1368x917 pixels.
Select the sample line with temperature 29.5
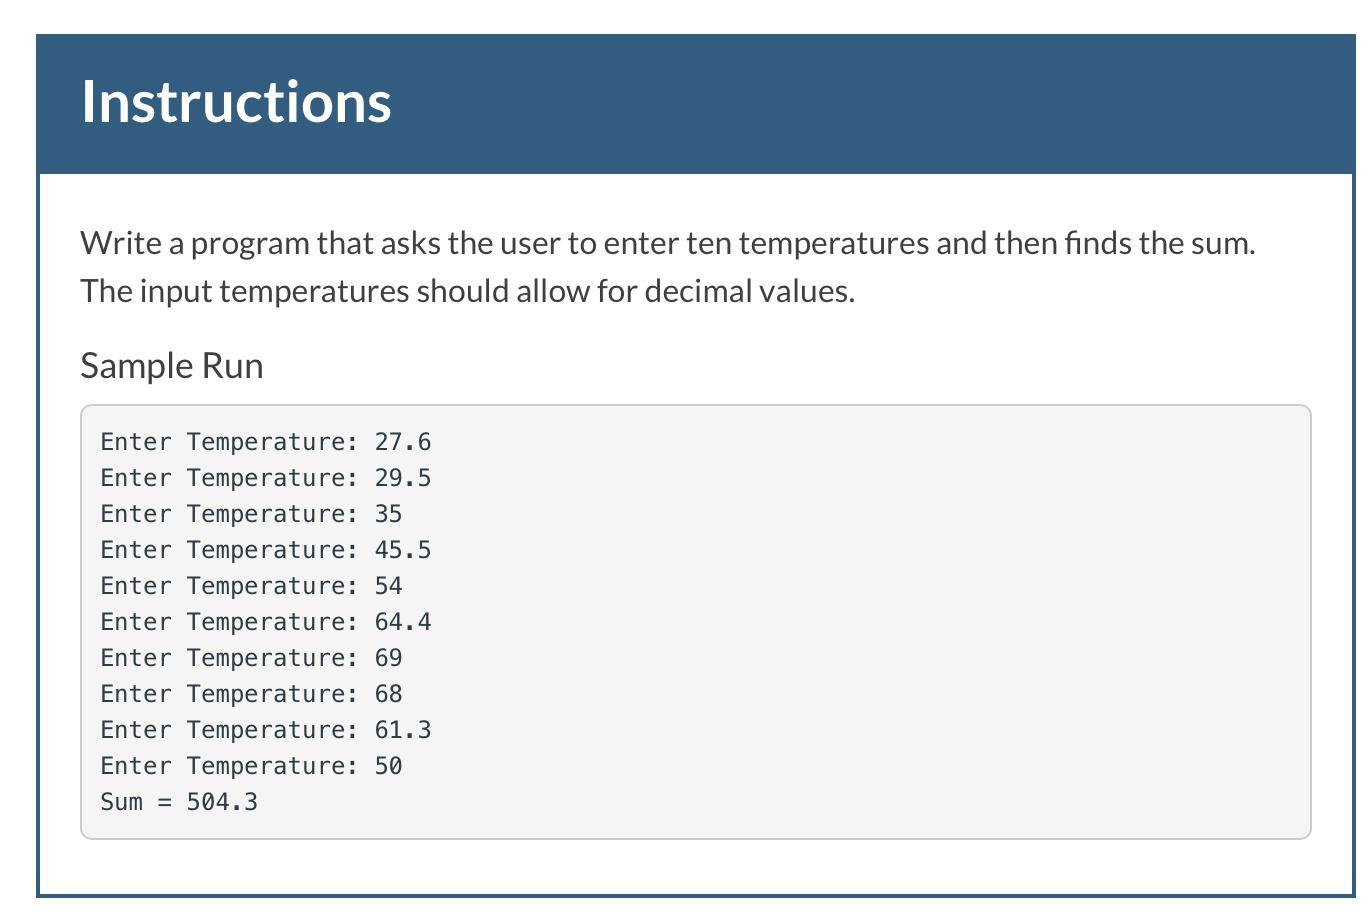tap(266, 478)
